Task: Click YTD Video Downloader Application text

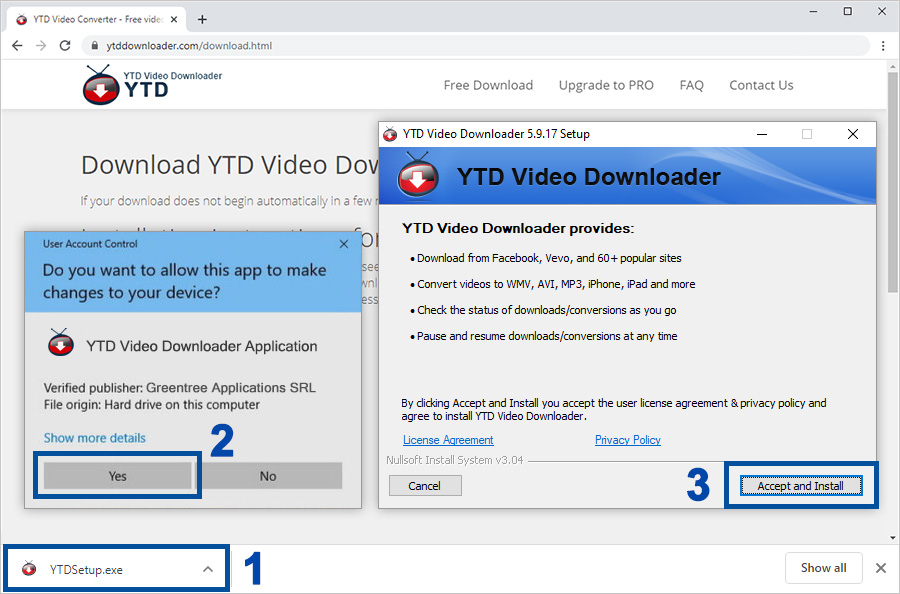Action: tap(201, 346)
